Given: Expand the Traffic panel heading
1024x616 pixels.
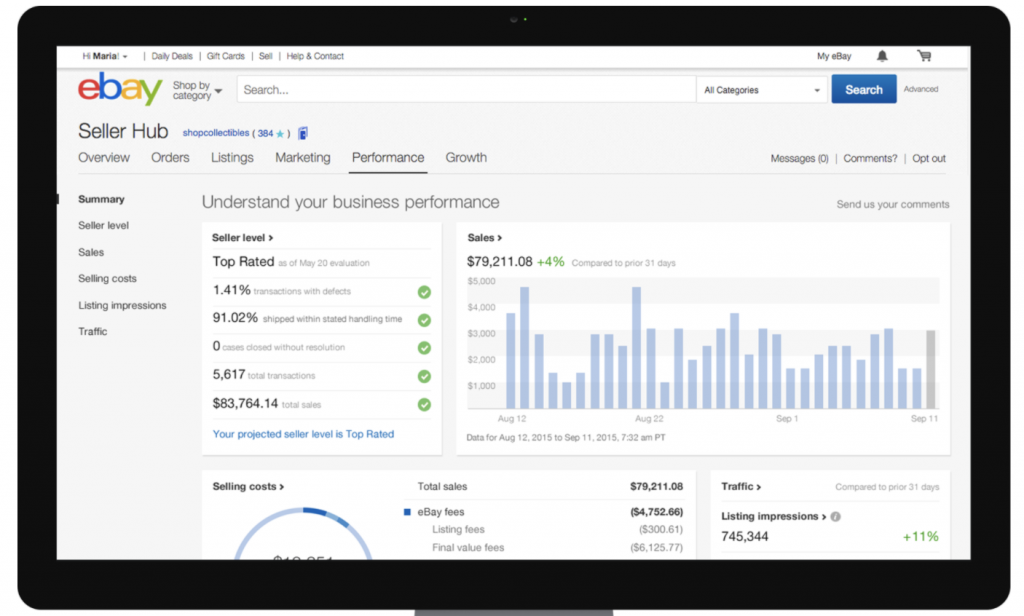Looking at the screenshot, I should click(741, 487).
